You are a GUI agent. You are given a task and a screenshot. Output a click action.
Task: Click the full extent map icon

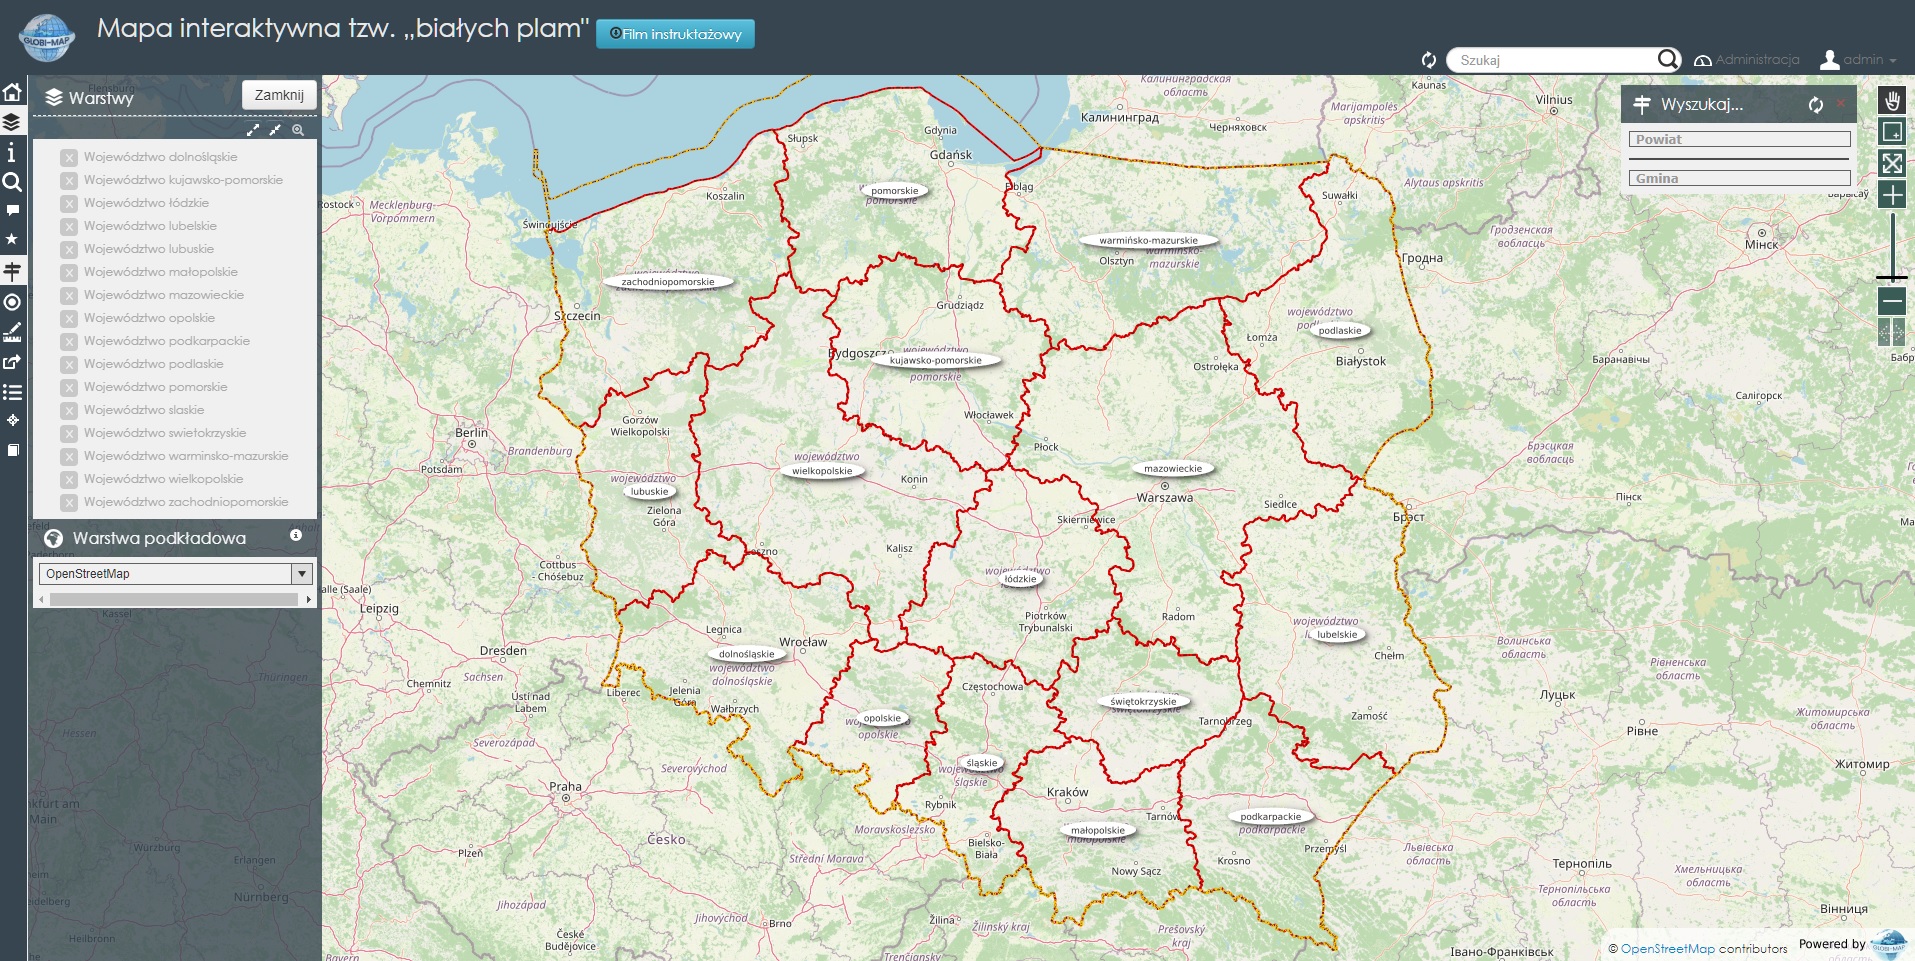point(1892,163)
